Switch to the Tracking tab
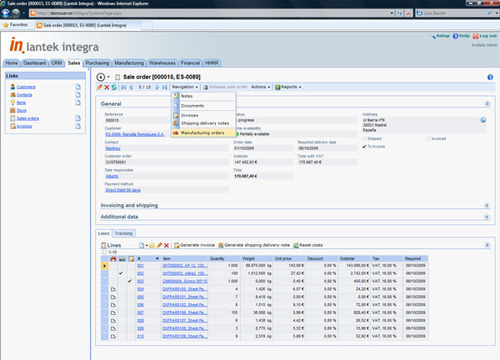The image size is (500, 360). click(124, 234)
